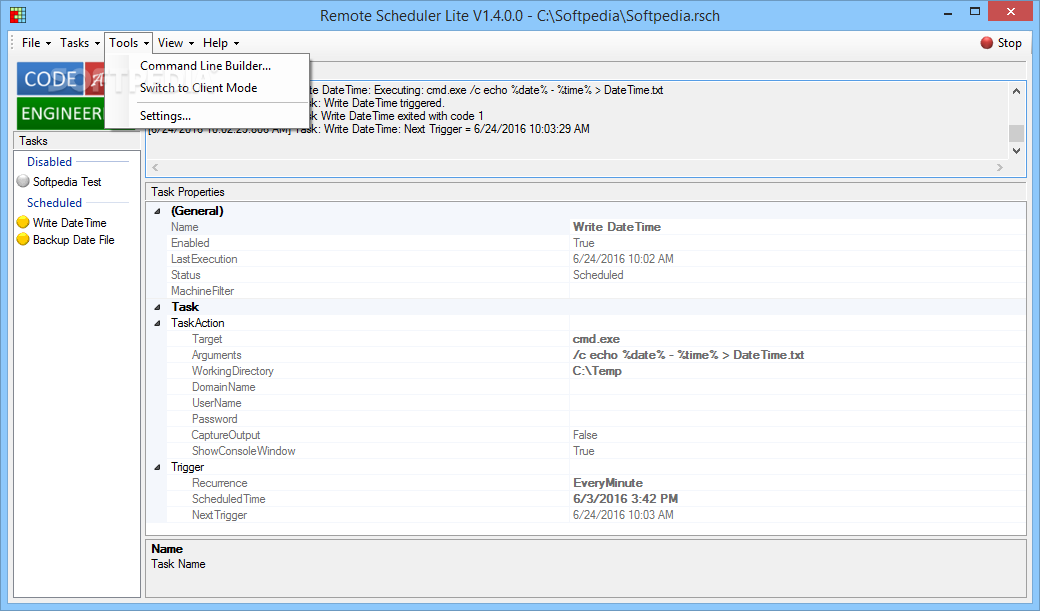Click the yellow status circle beside Backup Date File
The height and width of the screenshot is (611, 1040).
[x=23, y=239]
